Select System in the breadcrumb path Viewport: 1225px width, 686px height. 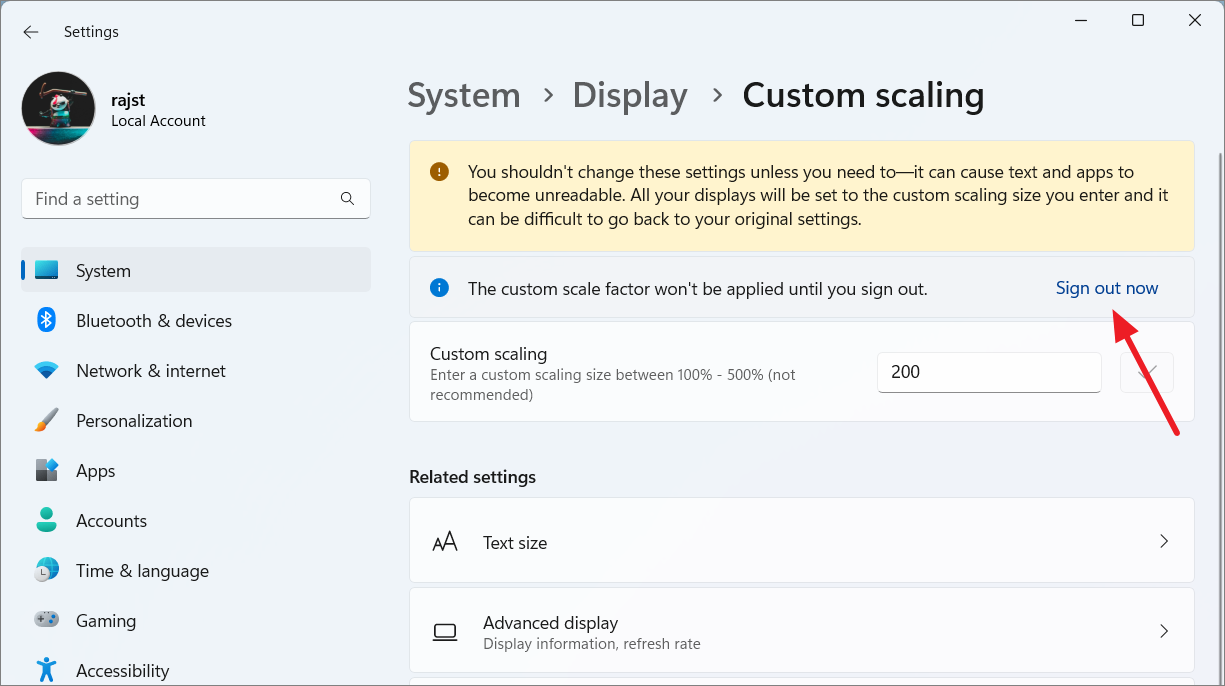click(464, 95)
